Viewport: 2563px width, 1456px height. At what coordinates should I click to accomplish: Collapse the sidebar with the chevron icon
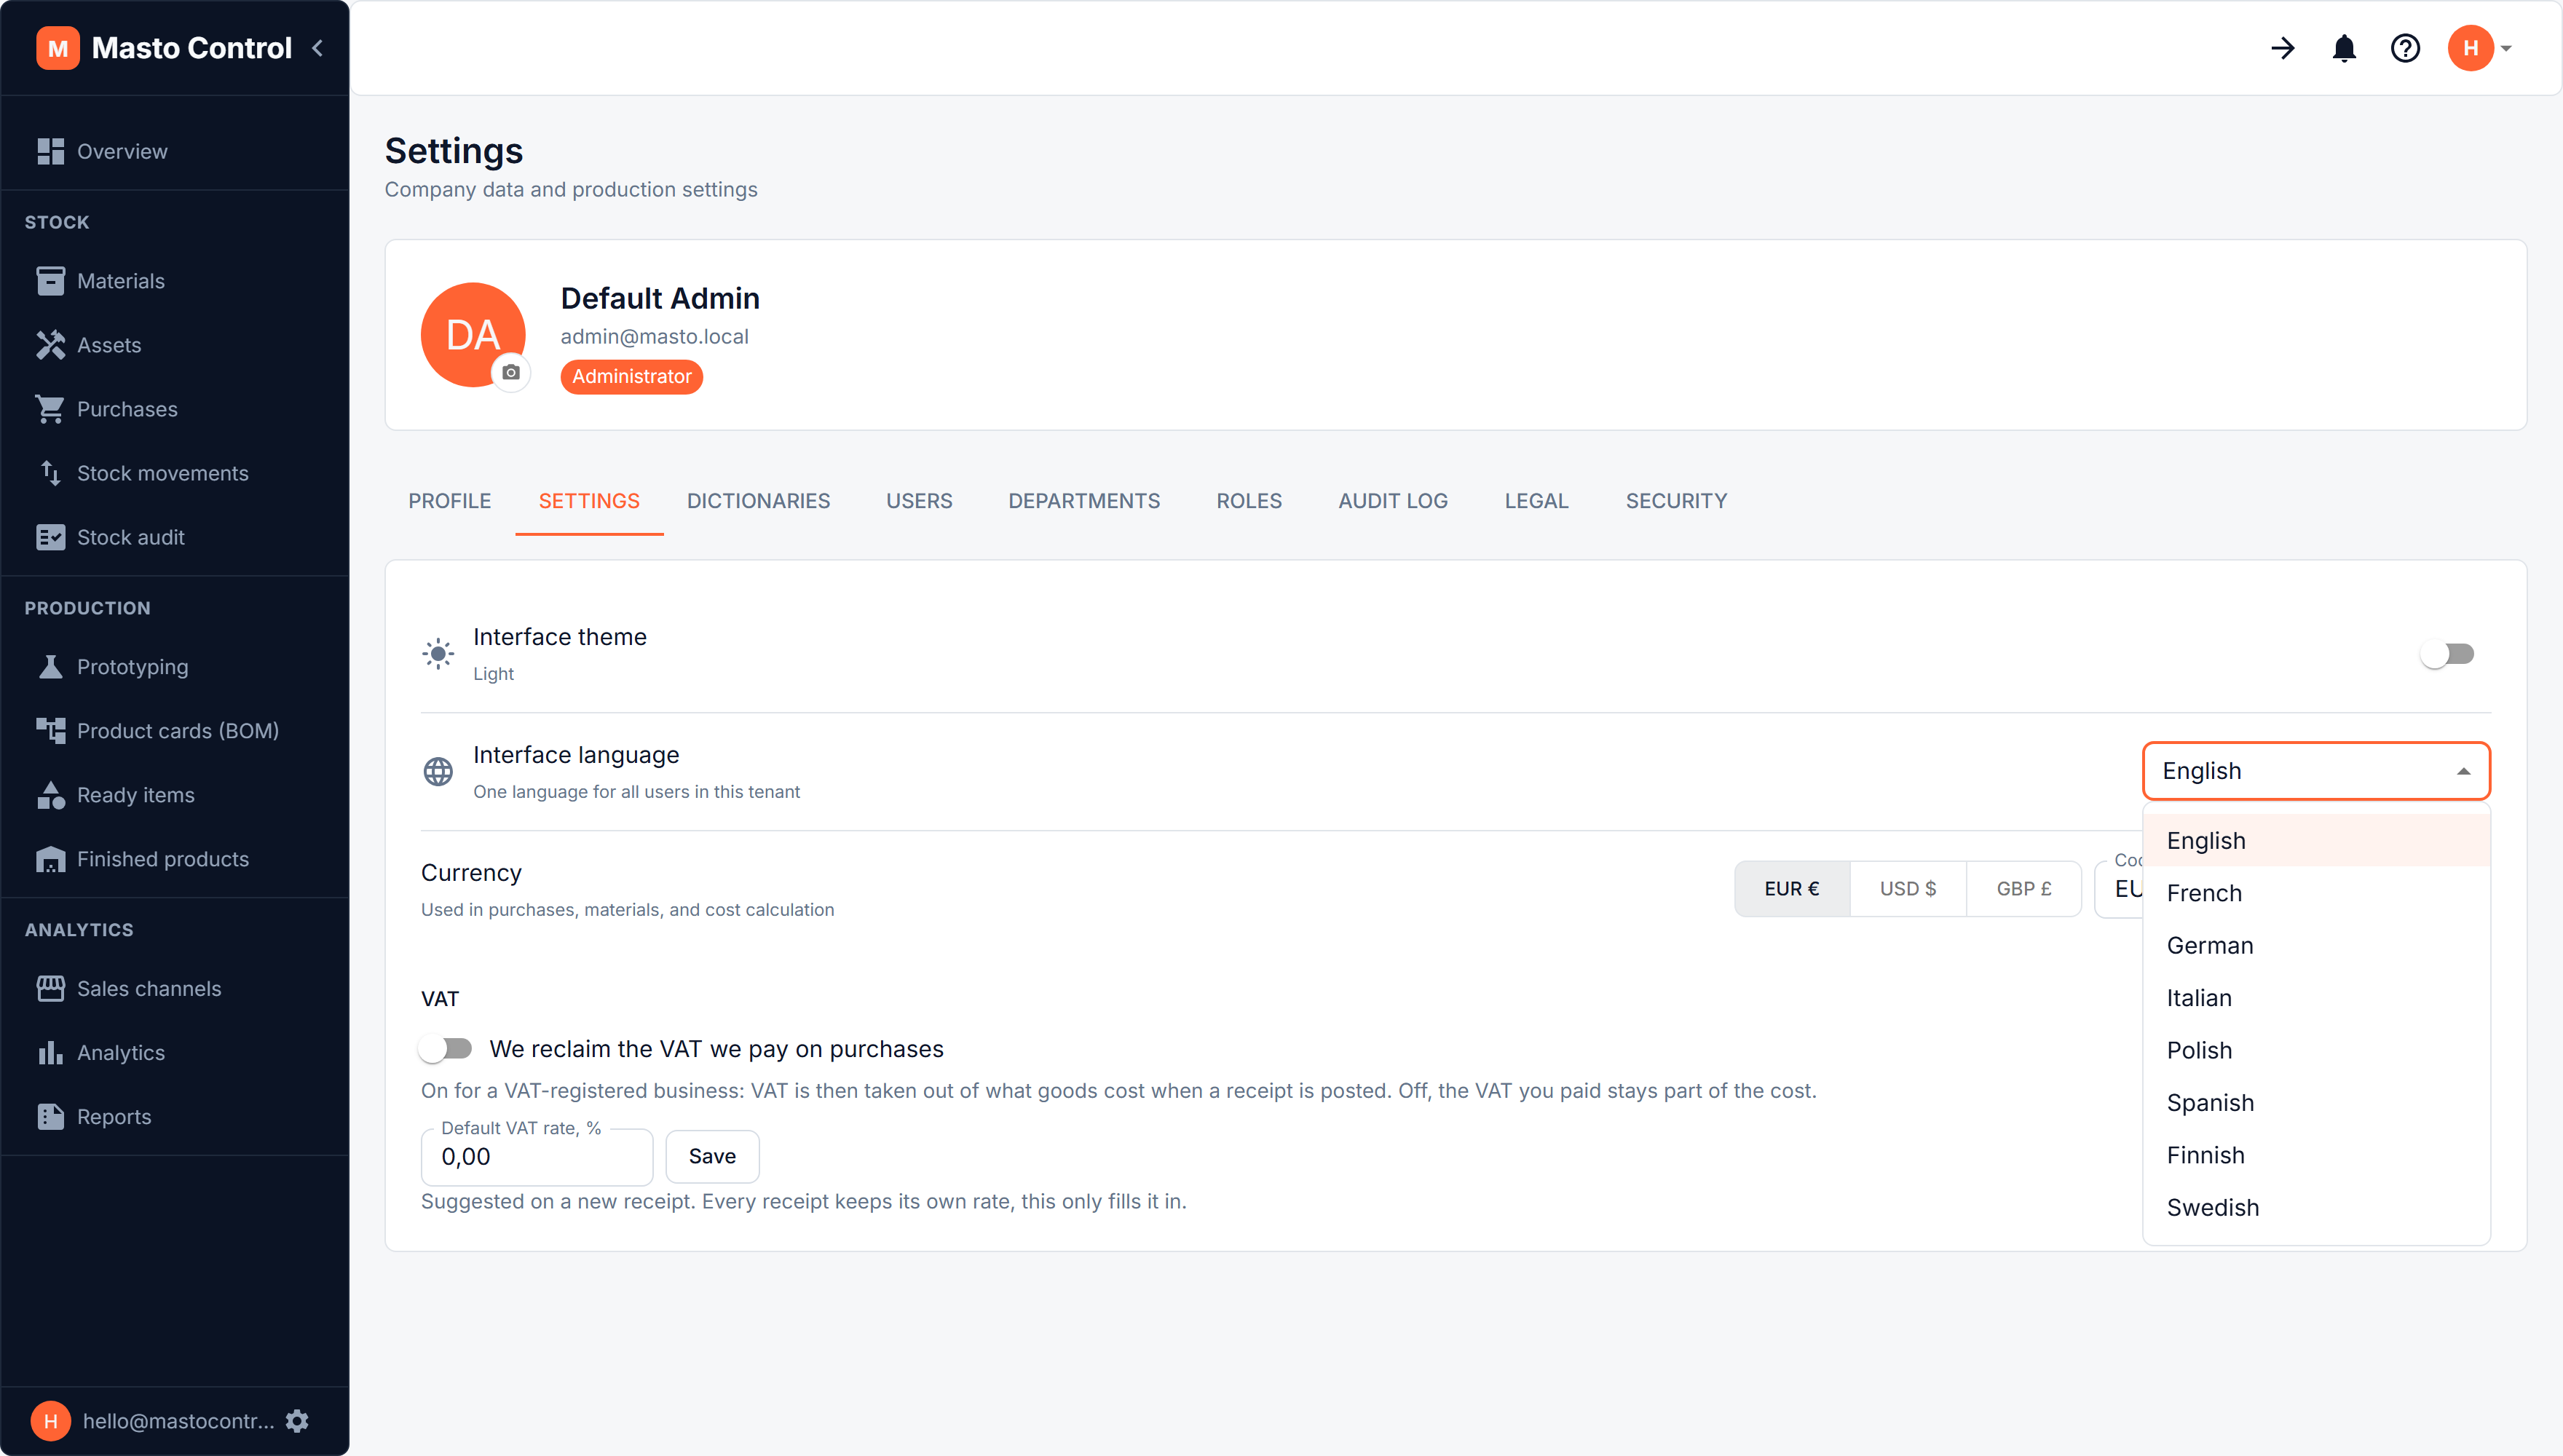(x=318, y=48)
